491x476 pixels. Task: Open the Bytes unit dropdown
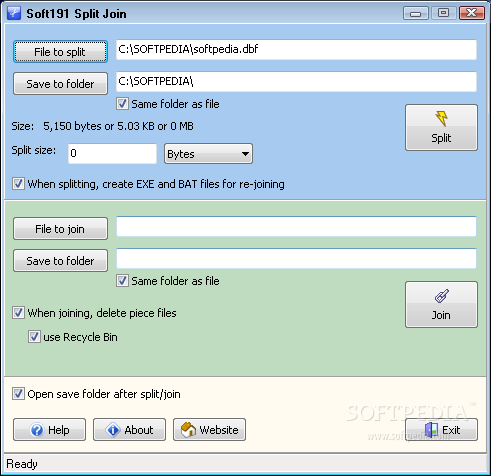pyautogui.click(x=208, y=154)
